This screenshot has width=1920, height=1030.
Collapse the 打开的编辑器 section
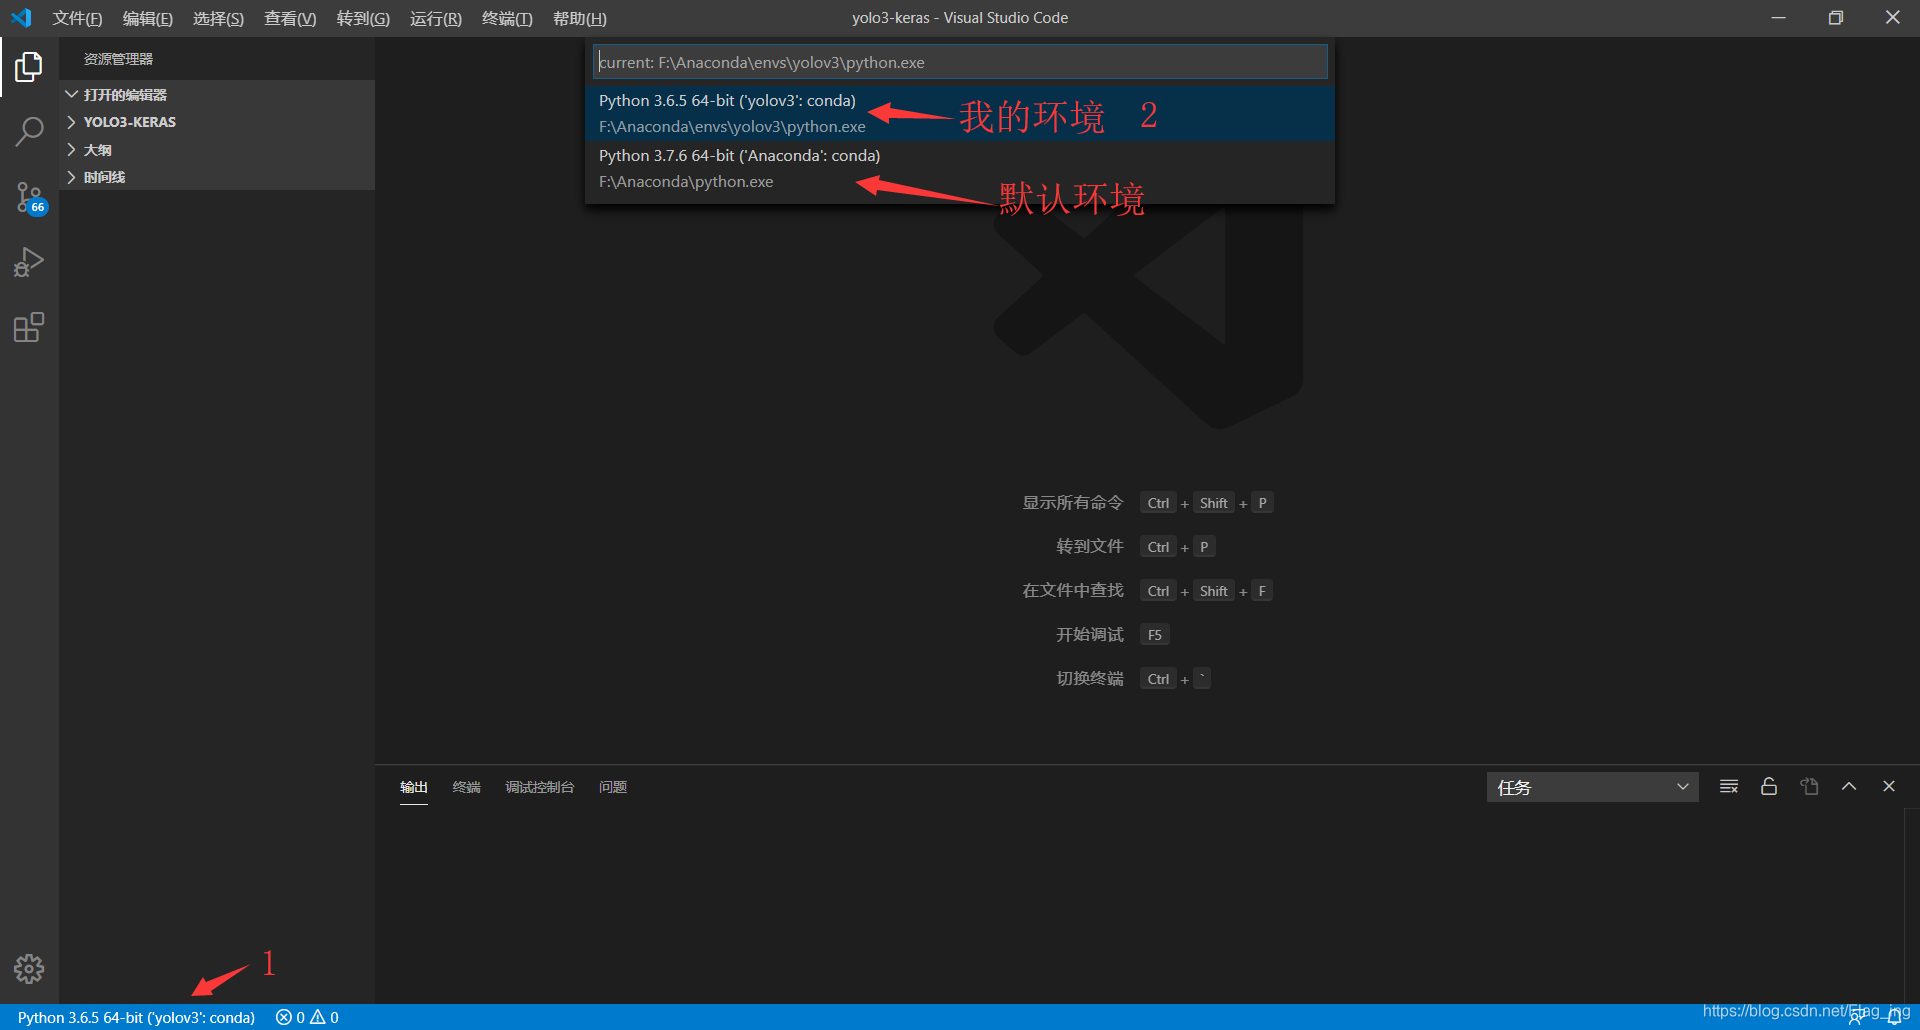coord(217,94)
